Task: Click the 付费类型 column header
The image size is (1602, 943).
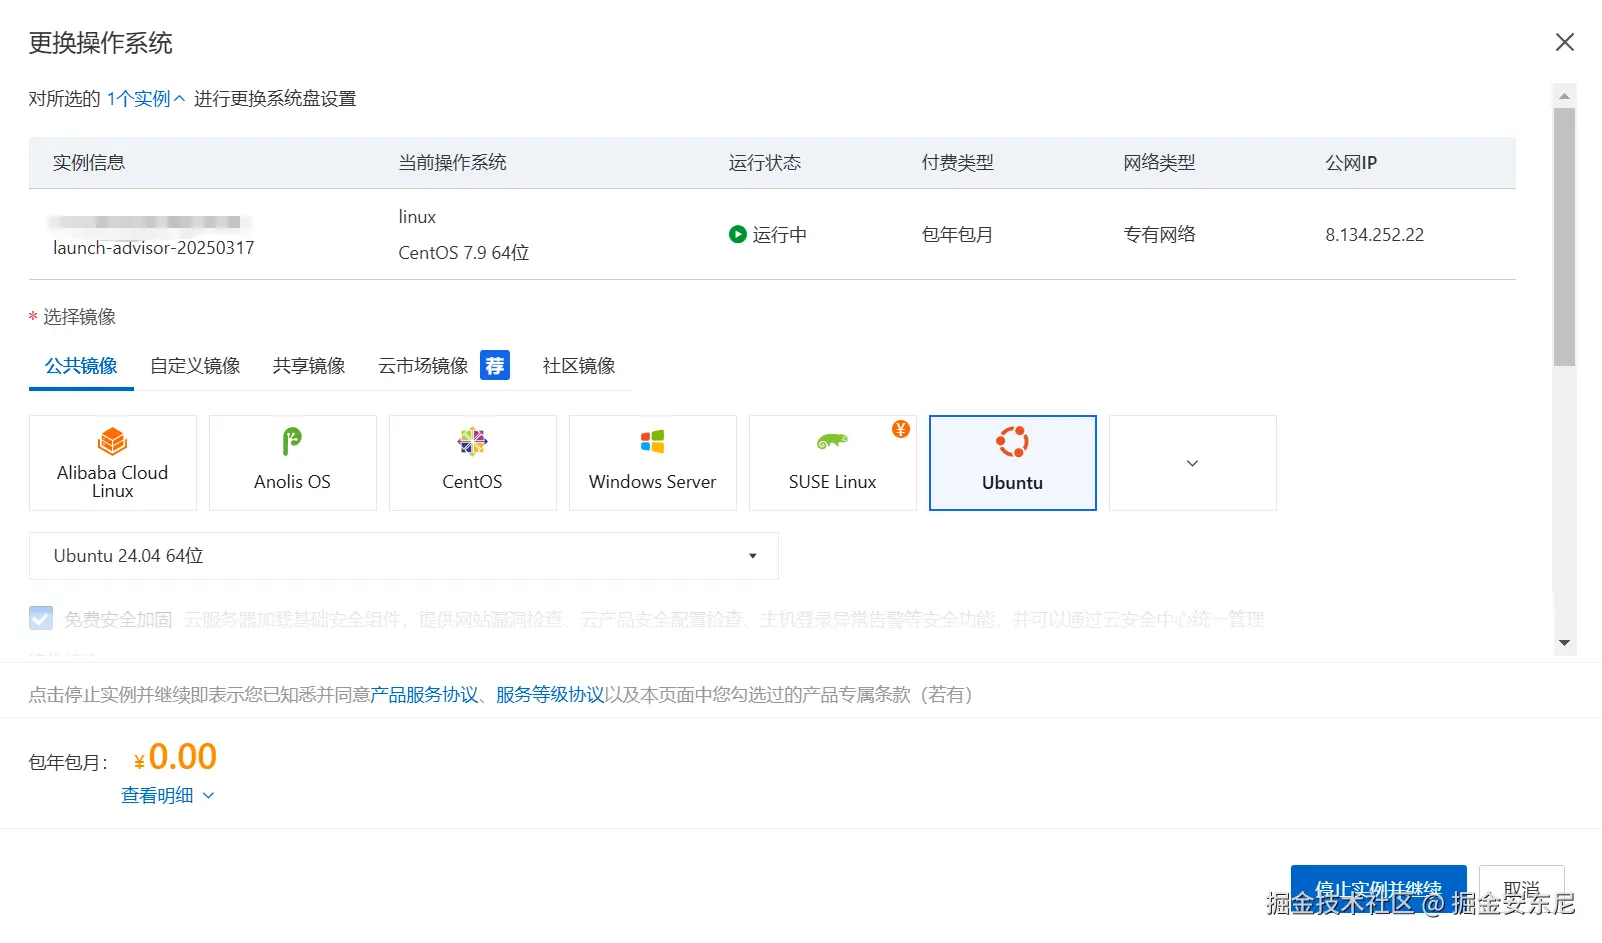Action: pos(958,163)
